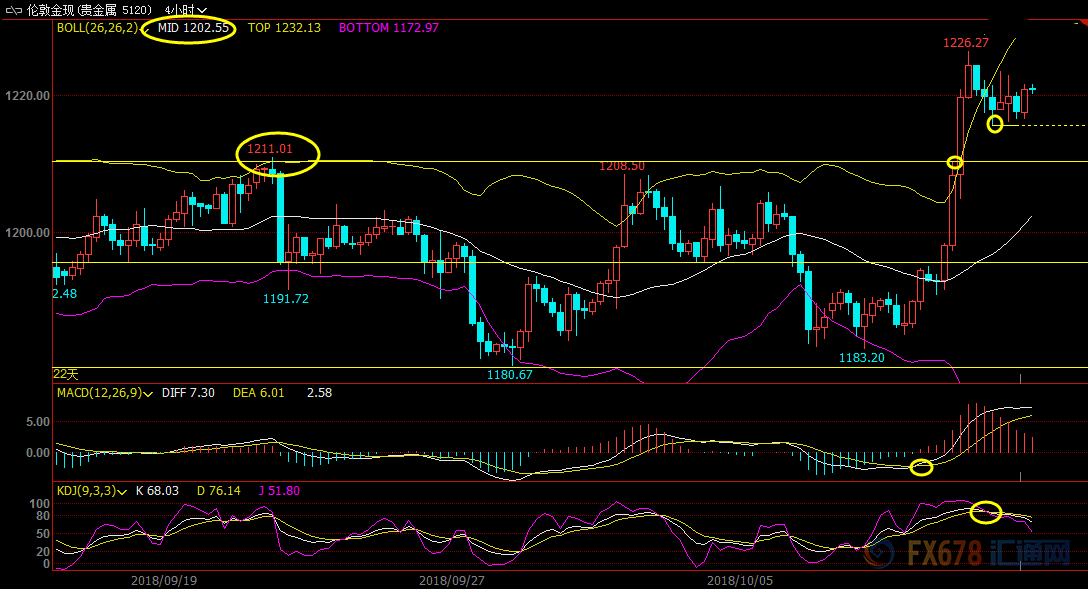This screenshot has width=1088, height=589.
Task: Click the 1191.72 low price label
Action: (x=286, y=298)
